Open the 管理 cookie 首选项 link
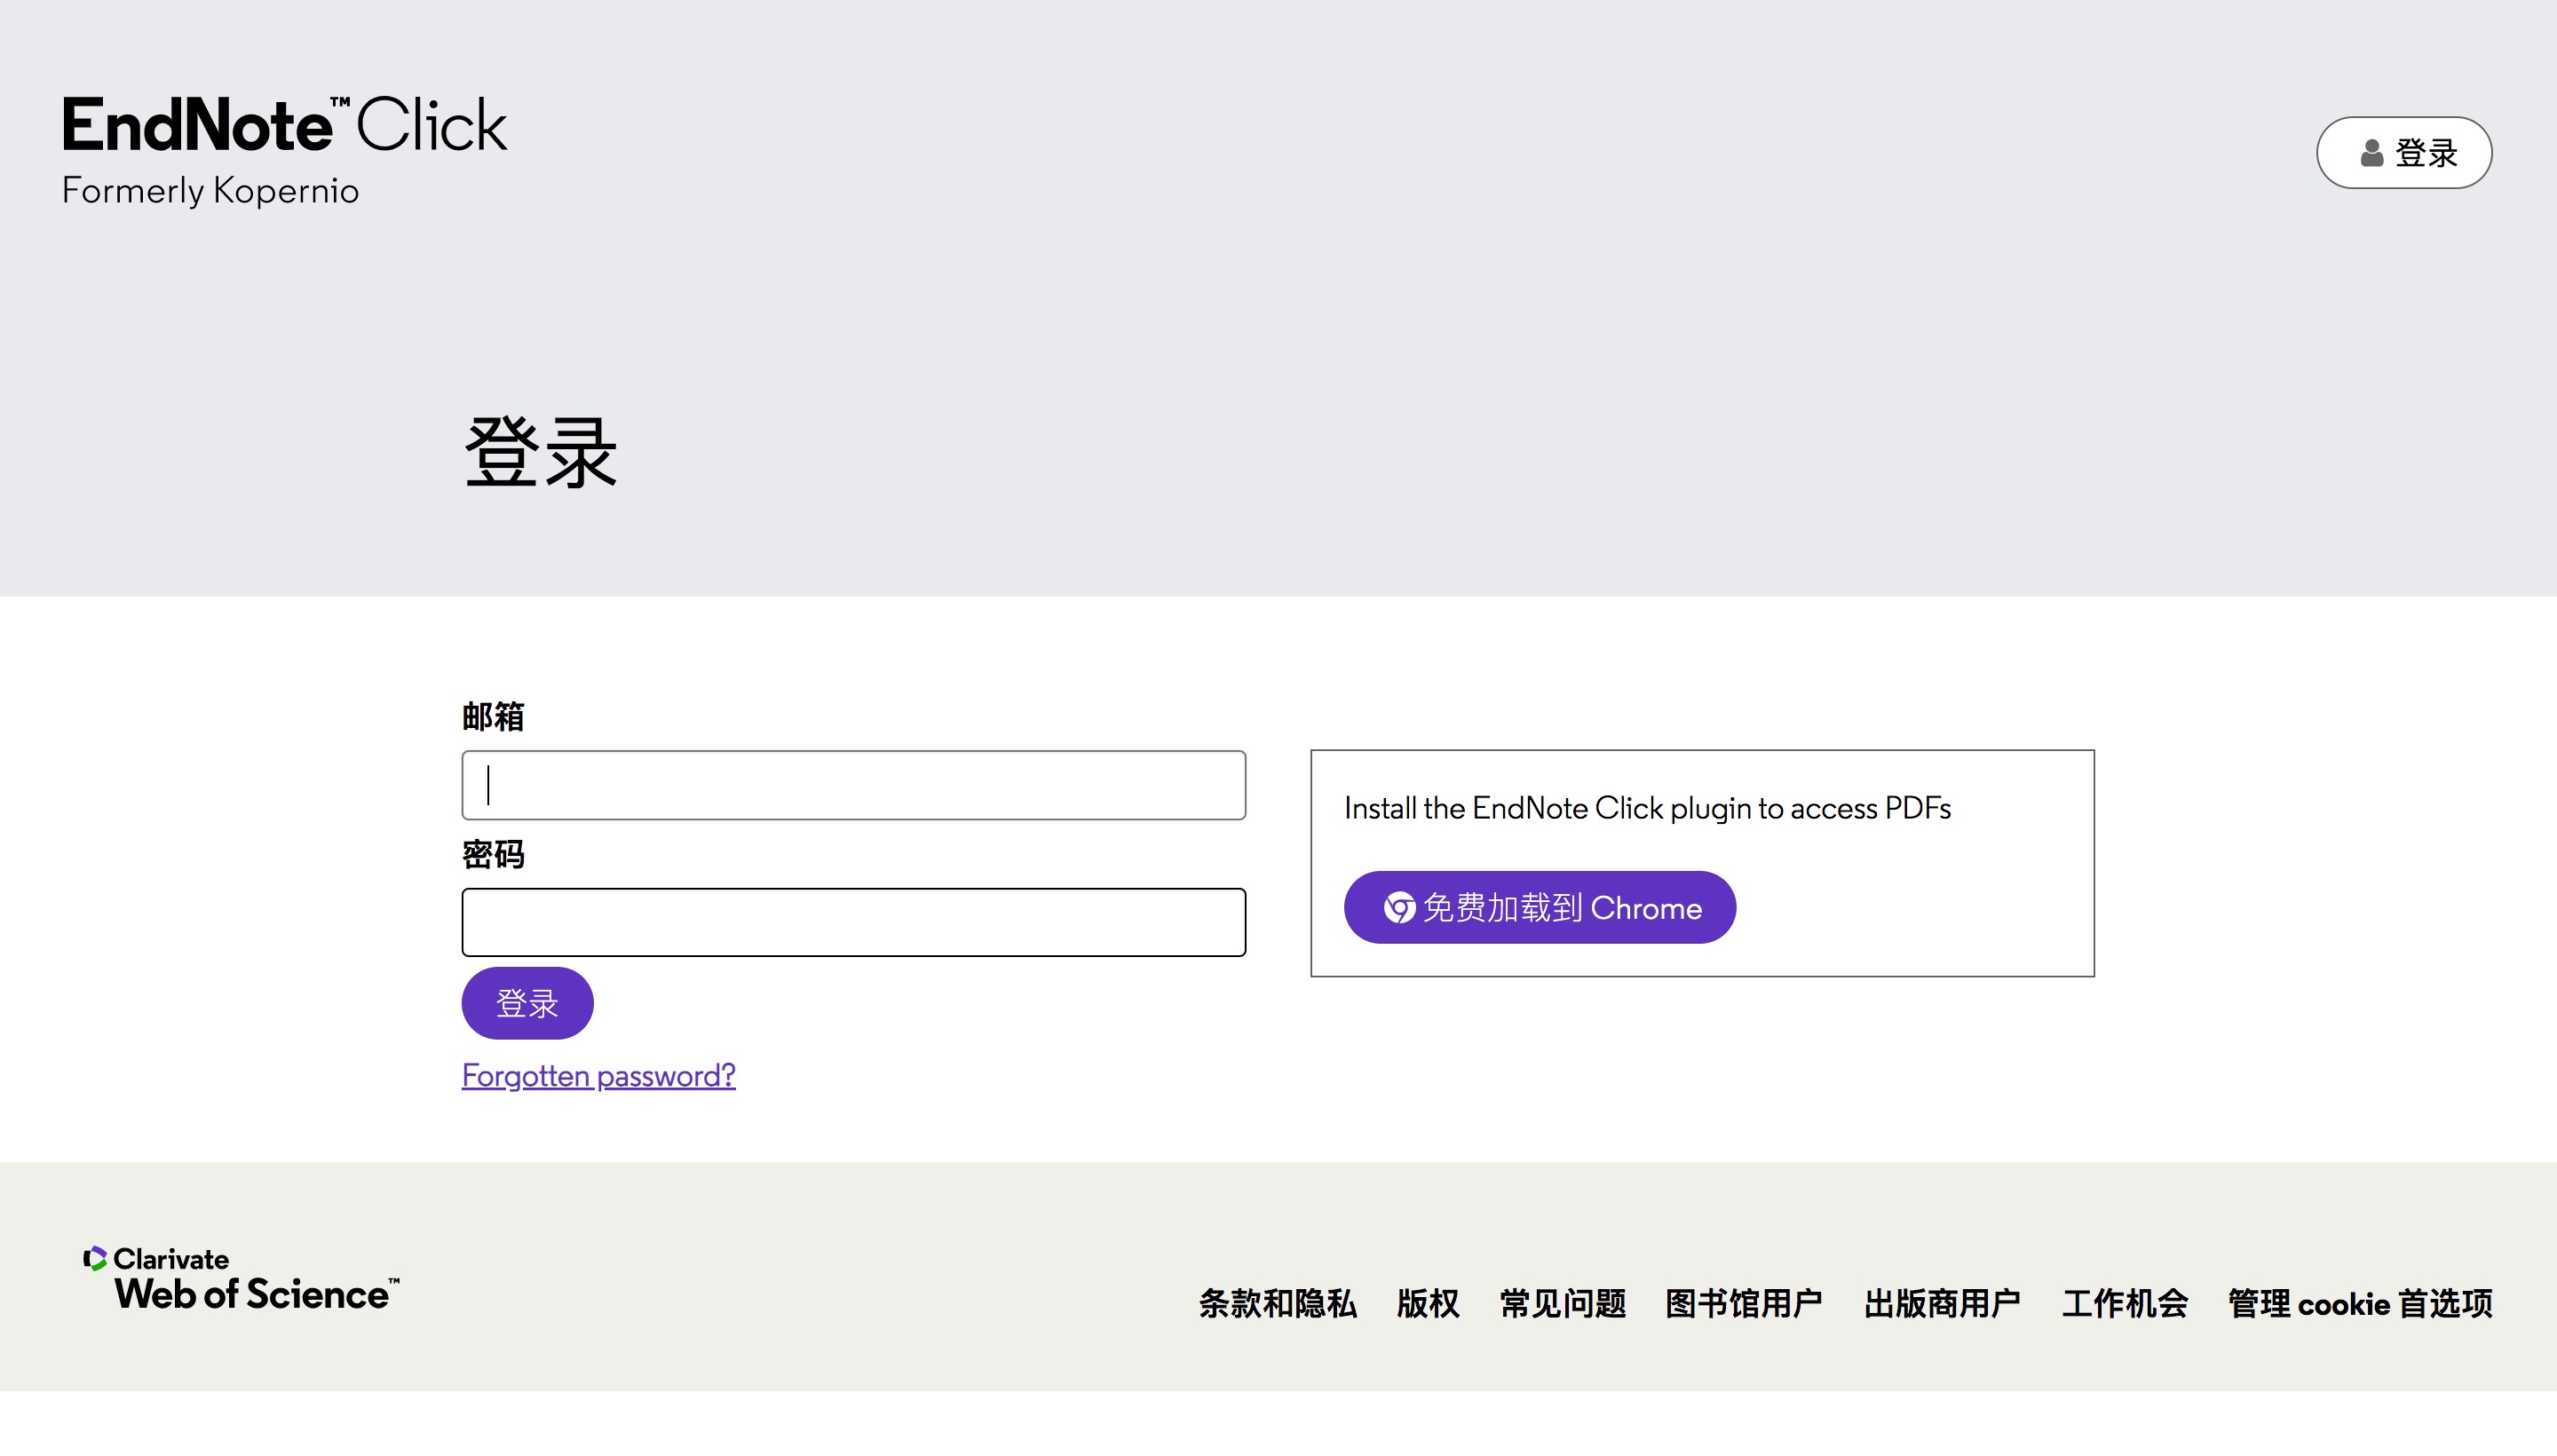Image resolution: width=2557 pixels, height=1456 pixels. click(2360, 1303)
